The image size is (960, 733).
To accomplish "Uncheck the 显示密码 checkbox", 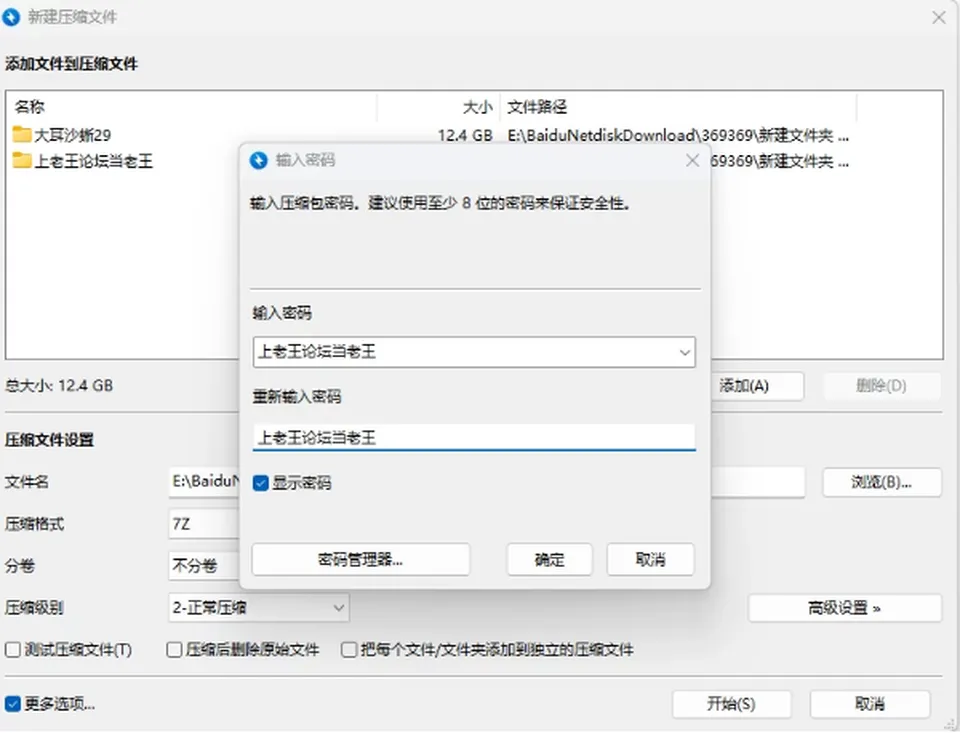I will point(261,483).
